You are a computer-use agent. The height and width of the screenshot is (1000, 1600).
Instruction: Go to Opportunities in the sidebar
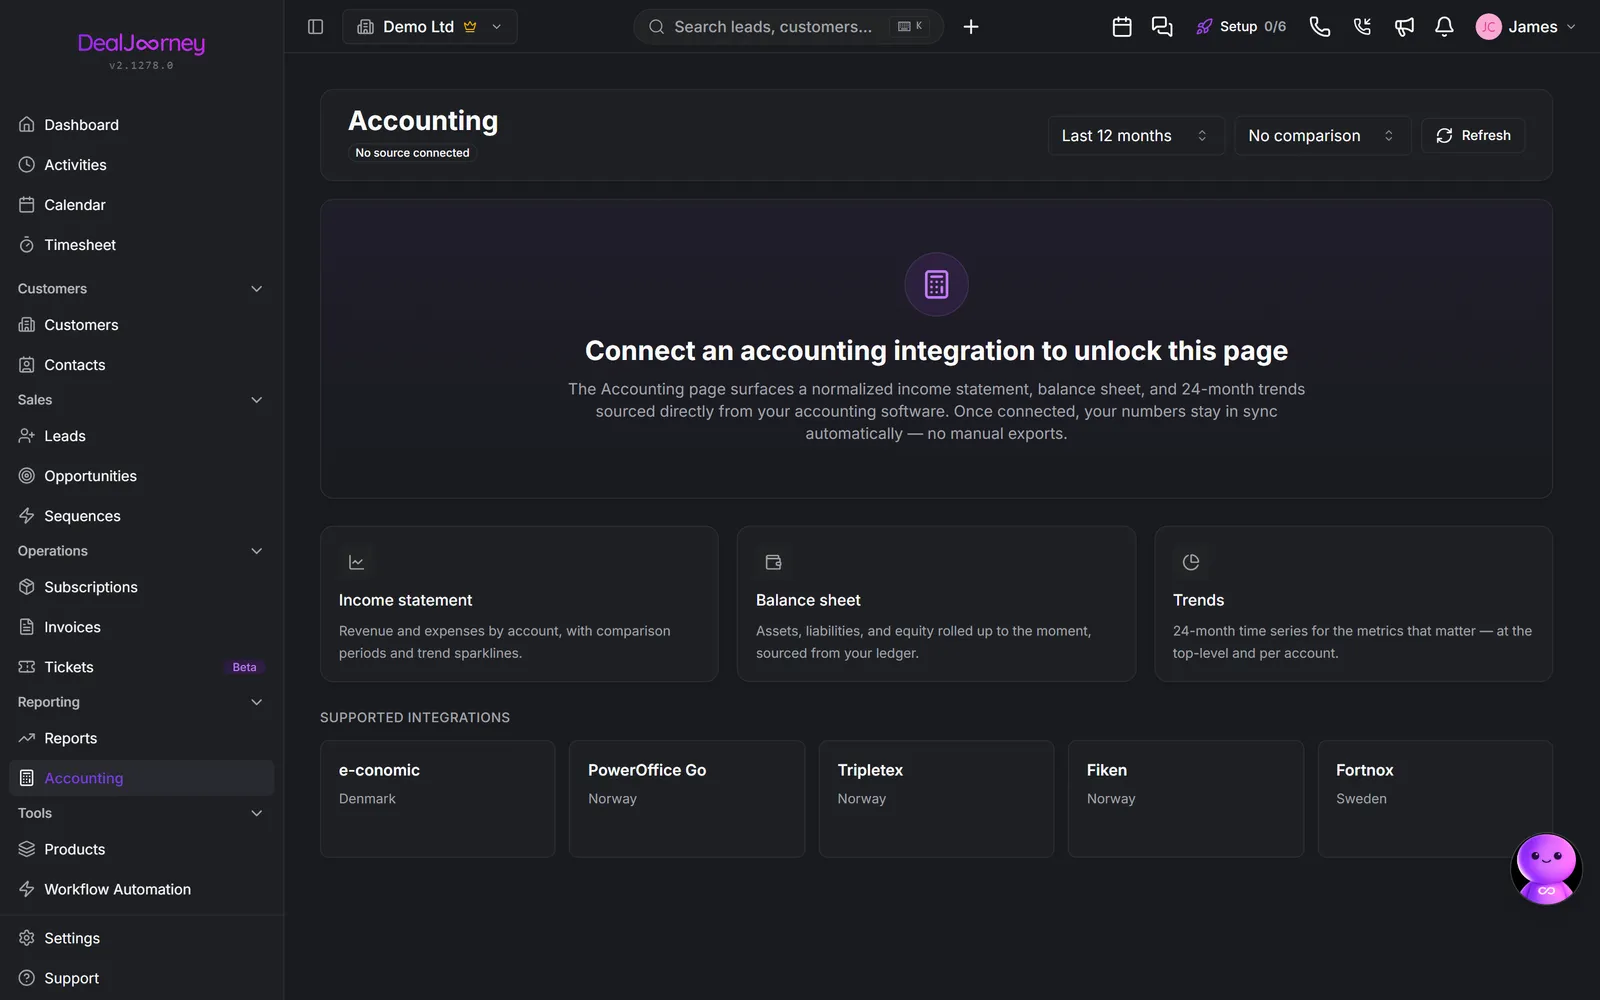point(141,476)
